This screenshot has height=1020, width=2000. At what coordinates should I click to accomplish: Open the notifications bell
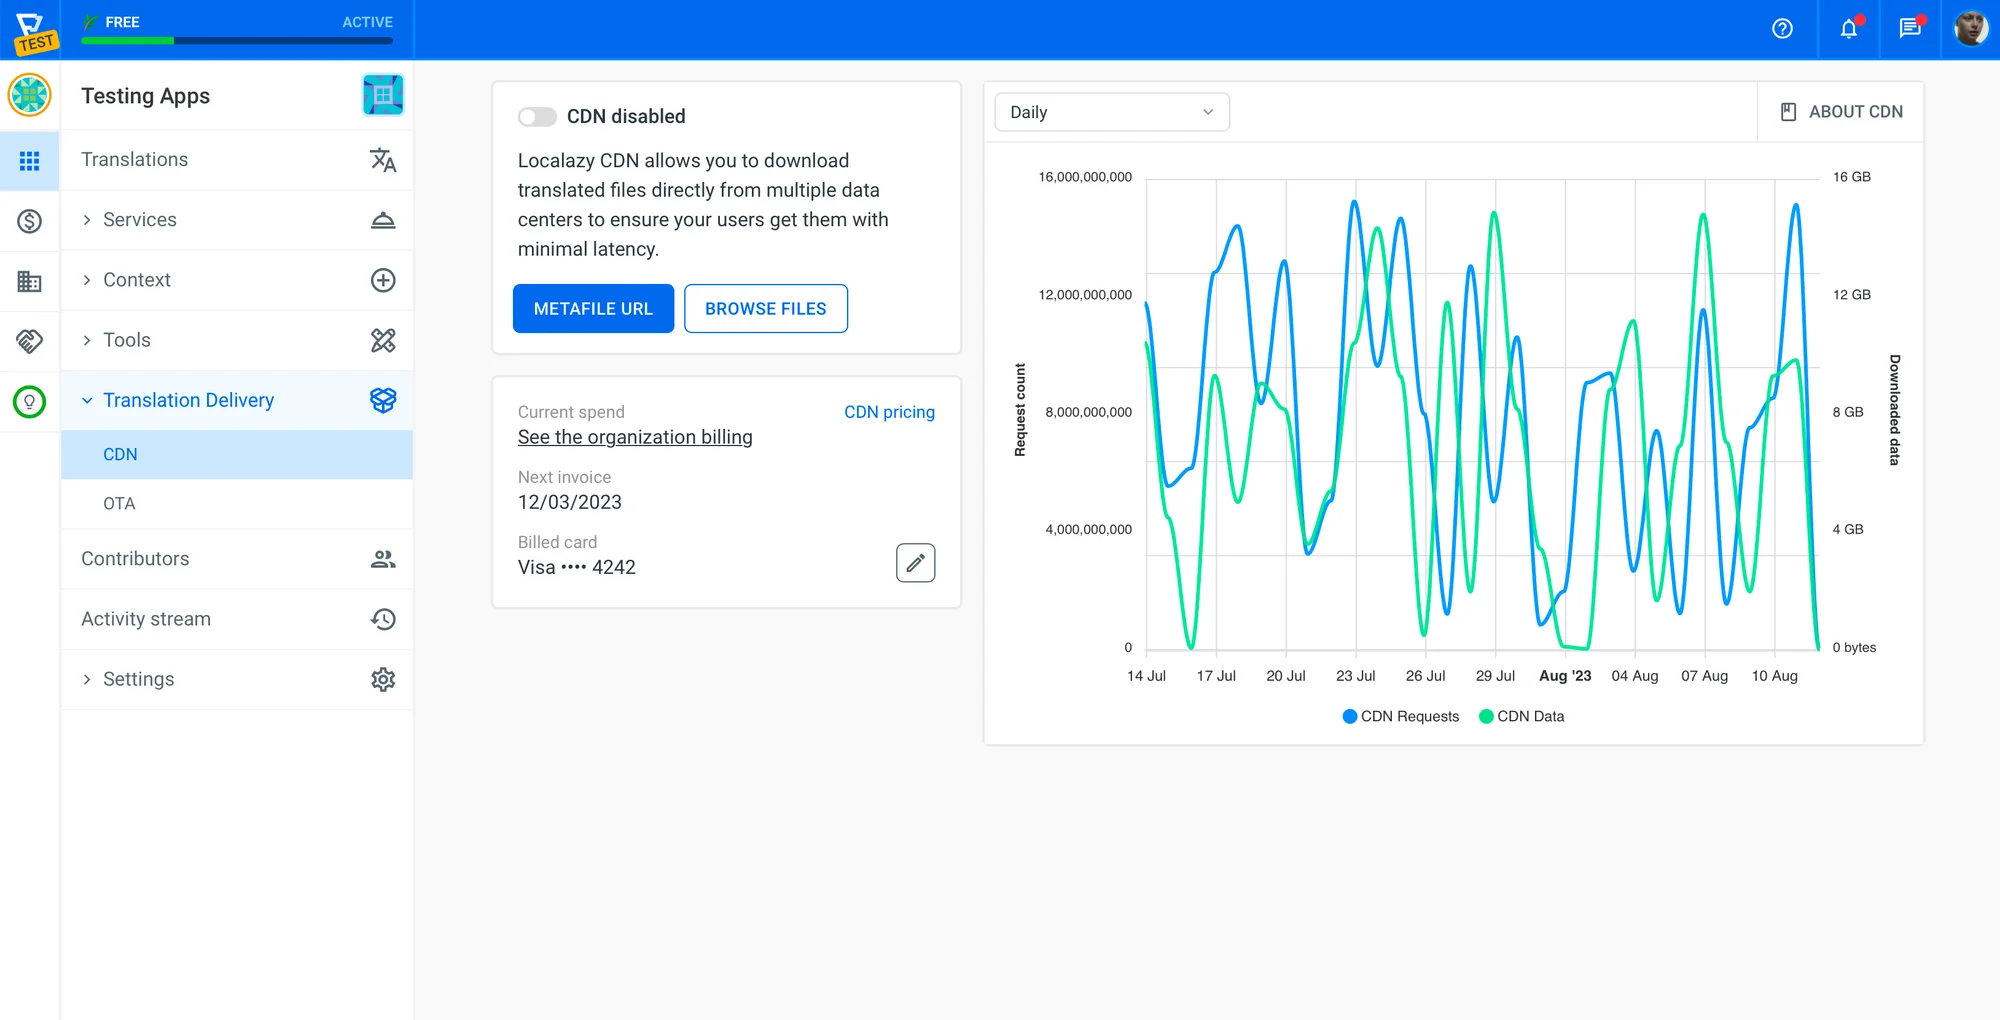1848,29
